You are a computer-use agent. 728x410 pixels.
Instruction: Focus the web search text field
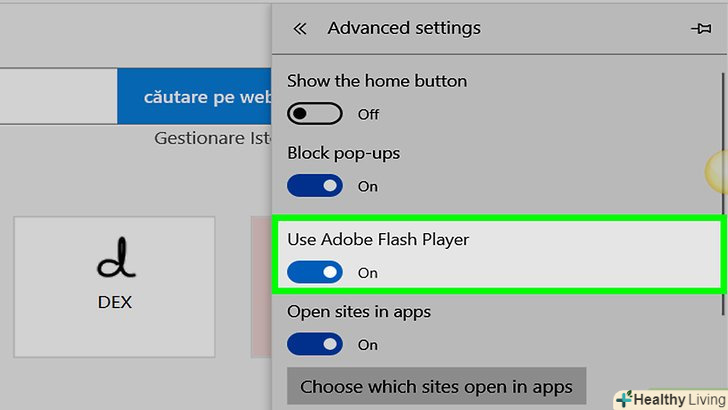coord(58,96)
